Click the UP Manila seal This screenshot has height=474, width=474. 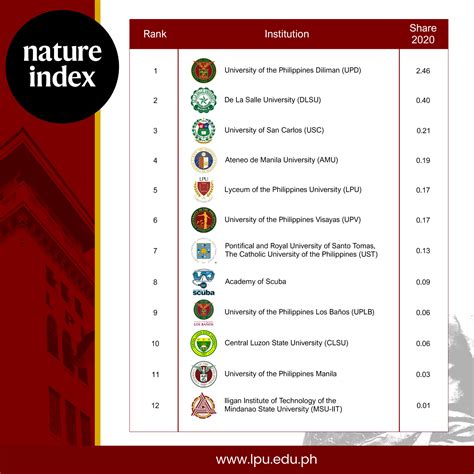(x=204, y=374)
